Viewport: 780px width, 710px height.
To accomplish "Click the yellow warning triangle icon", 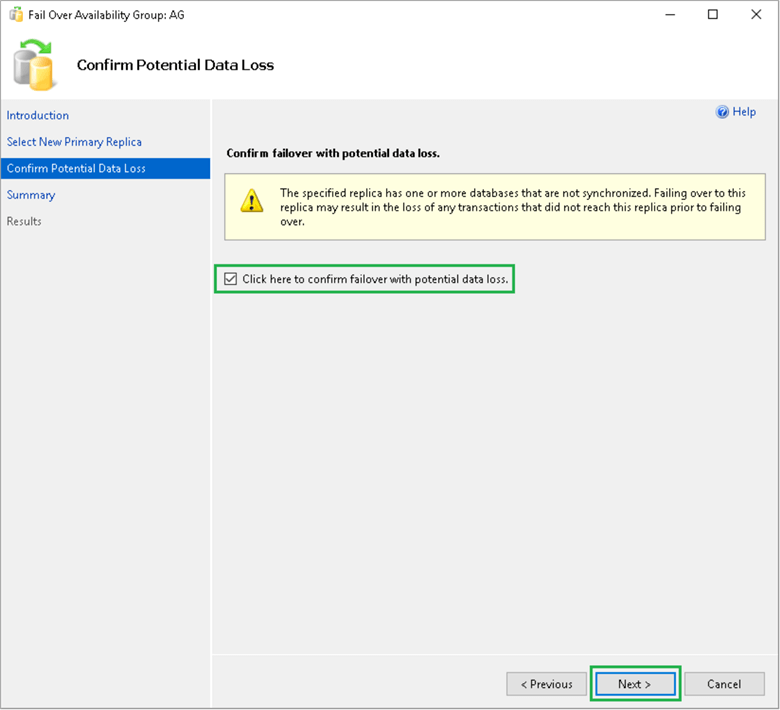I will point(251,201).
